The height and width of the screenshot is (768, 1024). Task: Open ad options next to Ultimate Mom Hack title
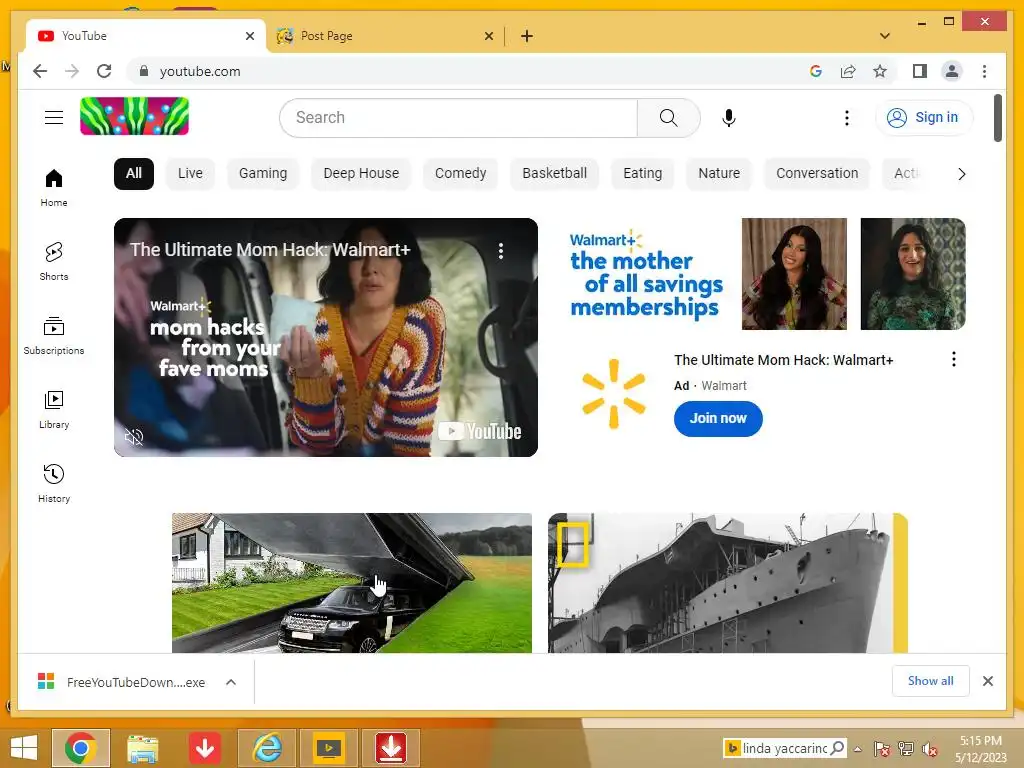953,359
